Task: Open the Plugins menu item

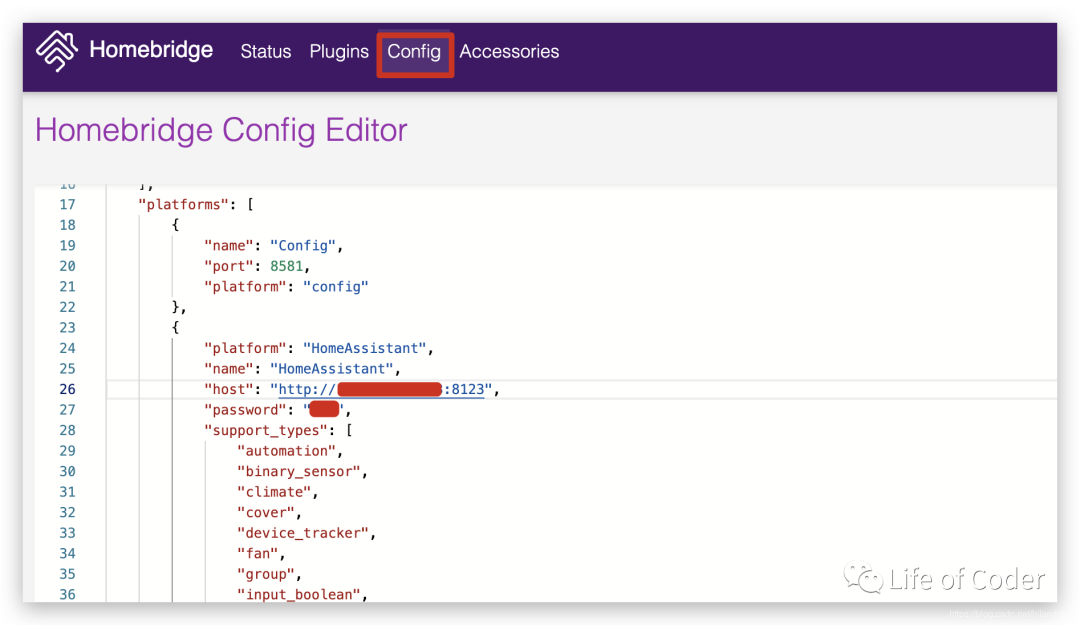Action: click(x=339, y=52)
